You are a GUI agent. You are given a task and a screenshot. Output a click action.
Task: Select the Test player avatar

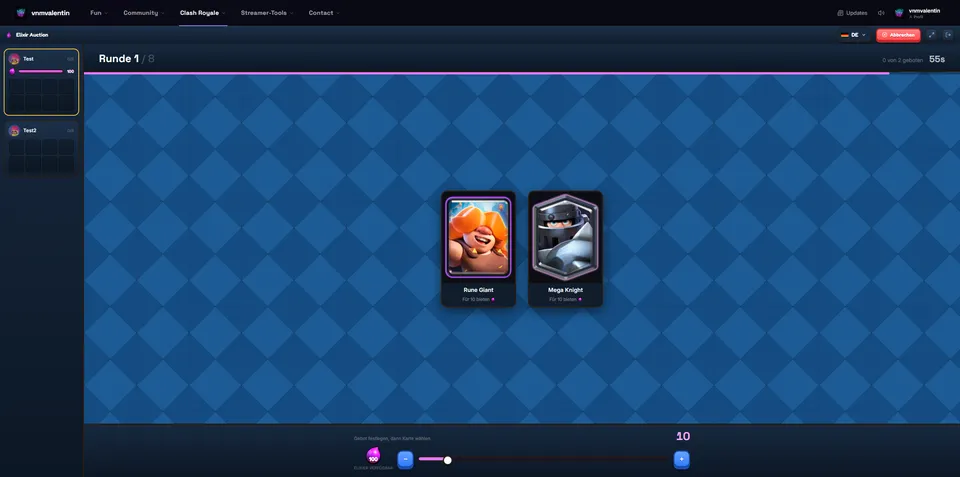coord(14,59)
